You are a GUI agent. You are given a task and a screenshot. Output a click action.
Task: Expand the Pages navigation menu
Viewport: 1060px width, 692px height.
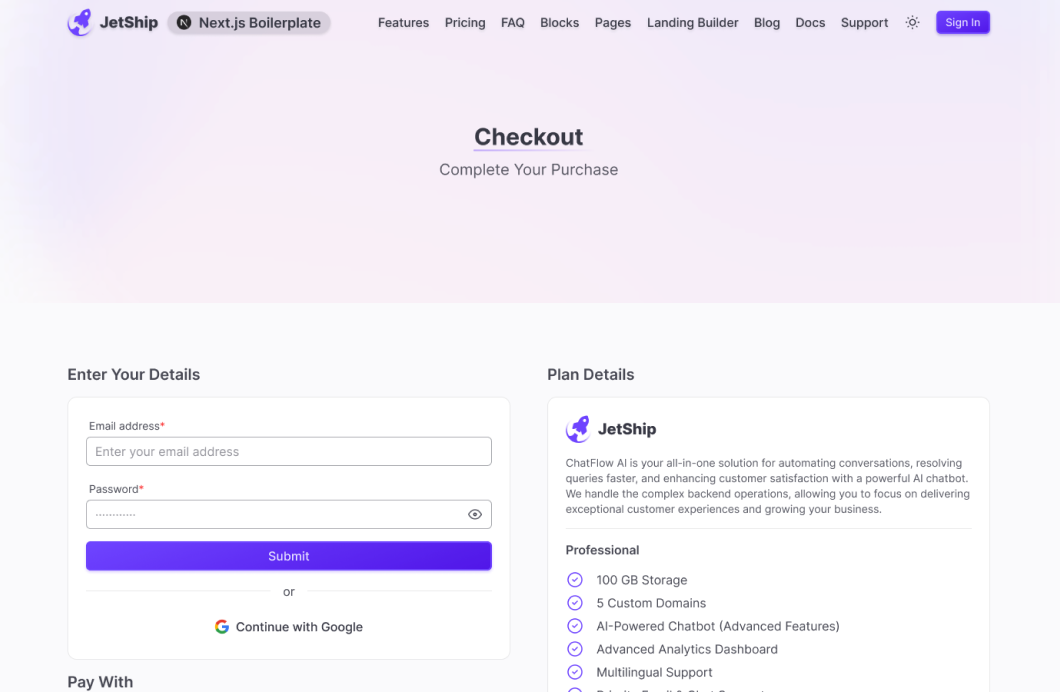[x=612, y=22]
